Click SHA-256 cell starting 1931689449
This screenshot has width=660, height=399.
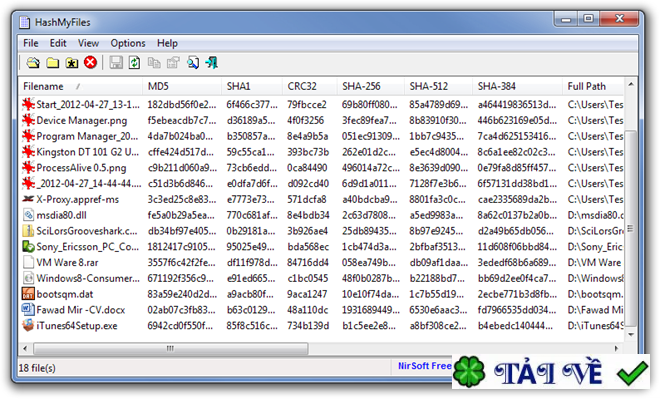tap(370, 310)
